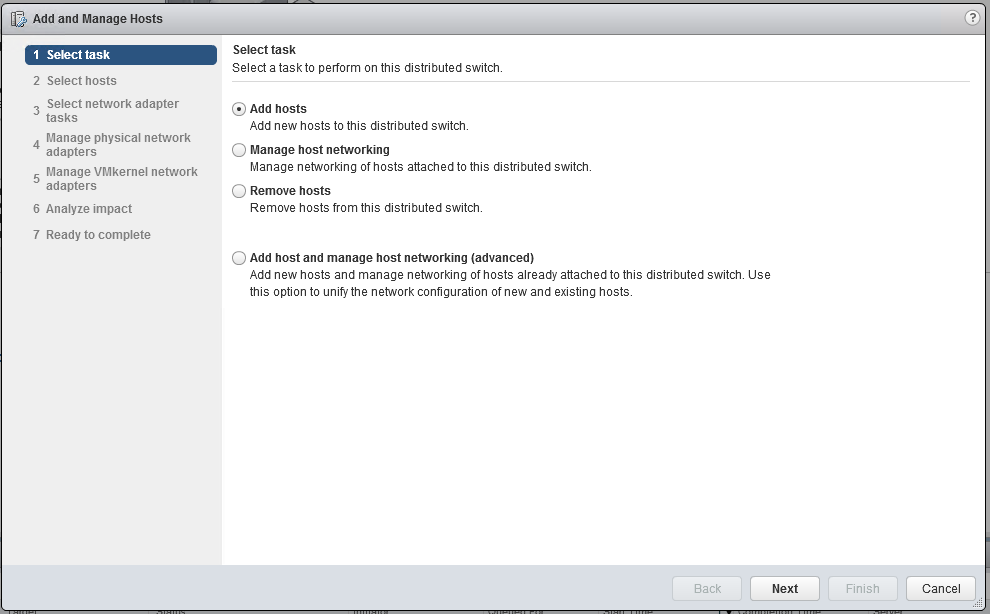Click the Finish button
This screenshot has width=990, height=614.
pos(862,588)
